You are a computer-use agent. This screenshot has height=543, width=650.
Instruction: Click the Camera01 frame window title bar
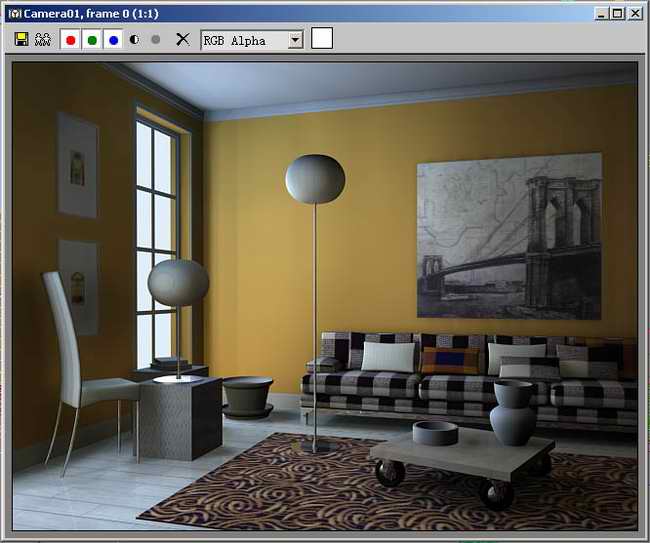coord(325,14)
